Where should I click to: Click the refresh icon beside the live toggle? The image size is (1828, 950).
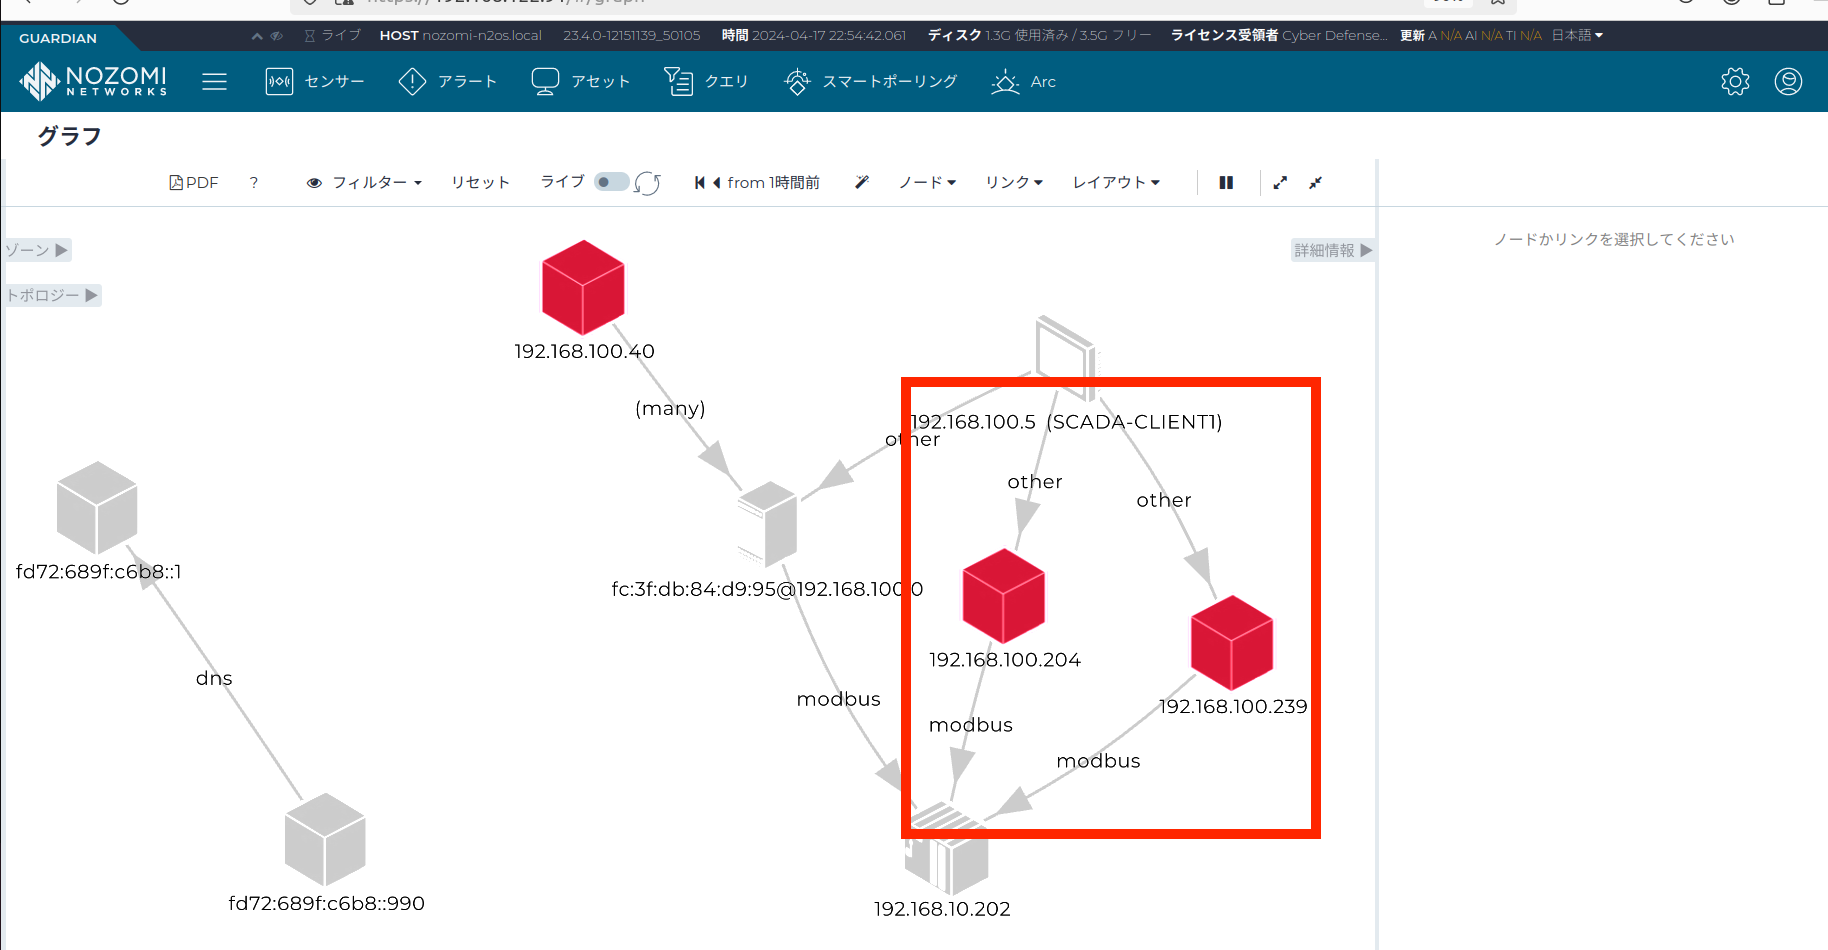pos(648,183)
